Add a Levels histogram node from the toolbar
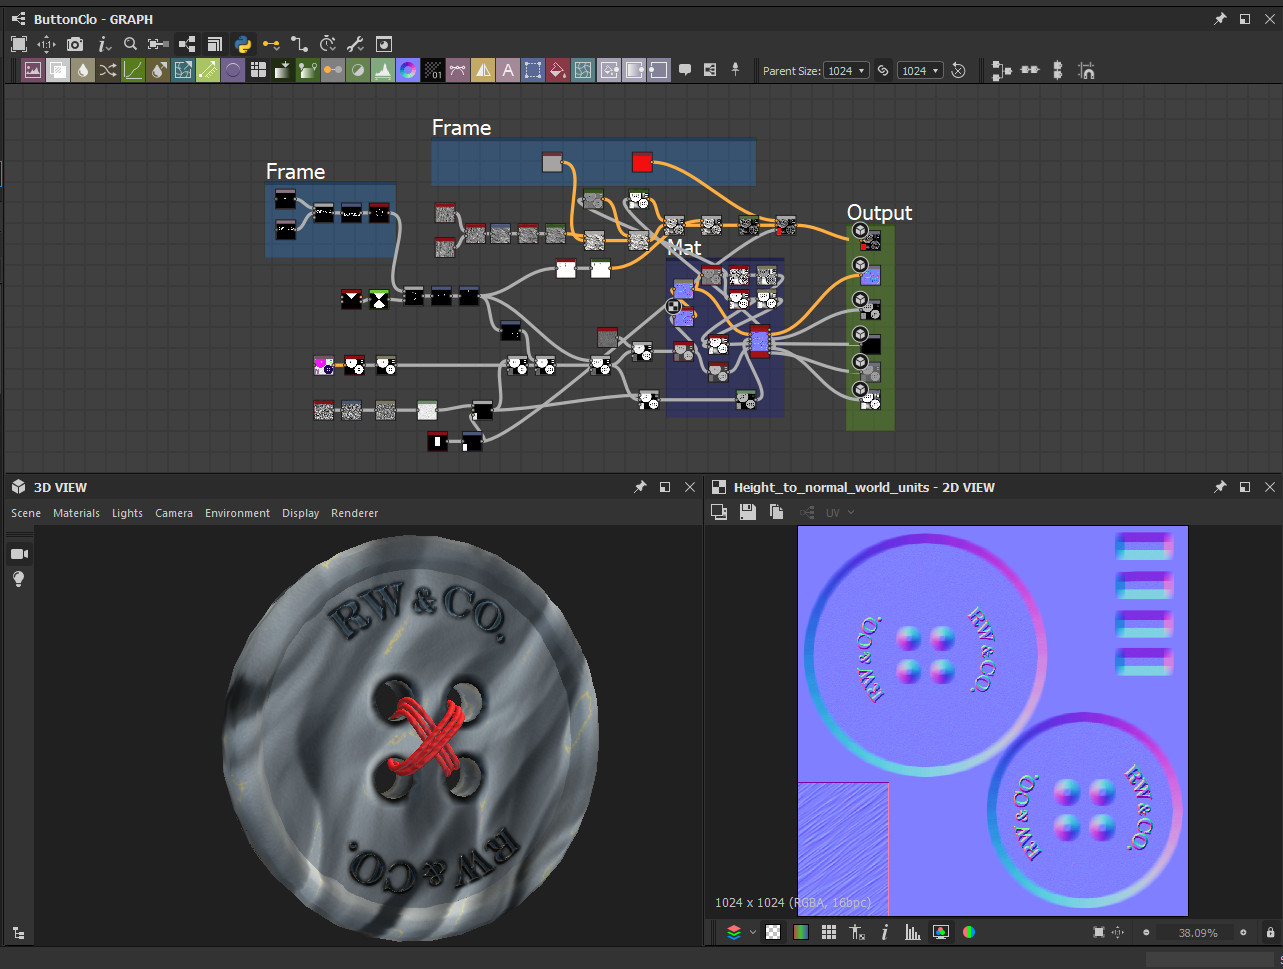The image size is (1283, 969). pyautogui.click(x=383, y=70)
